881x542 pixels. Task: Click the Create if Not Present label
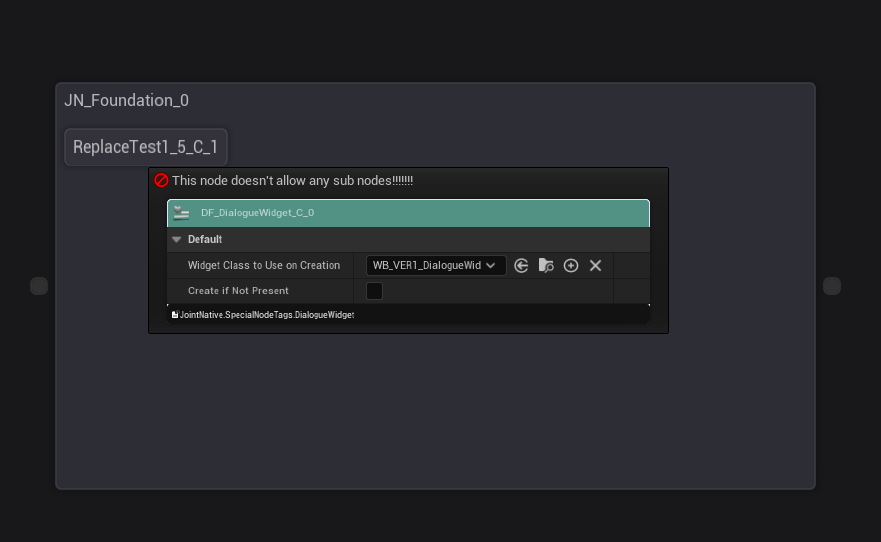[238, 291]
